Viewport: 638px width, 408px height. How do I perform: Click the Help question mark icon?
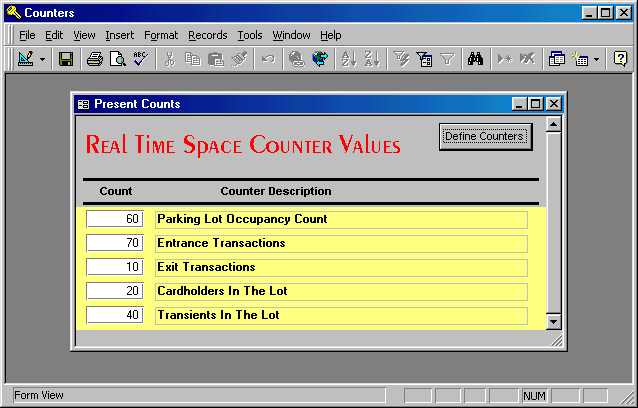(620, 59)
